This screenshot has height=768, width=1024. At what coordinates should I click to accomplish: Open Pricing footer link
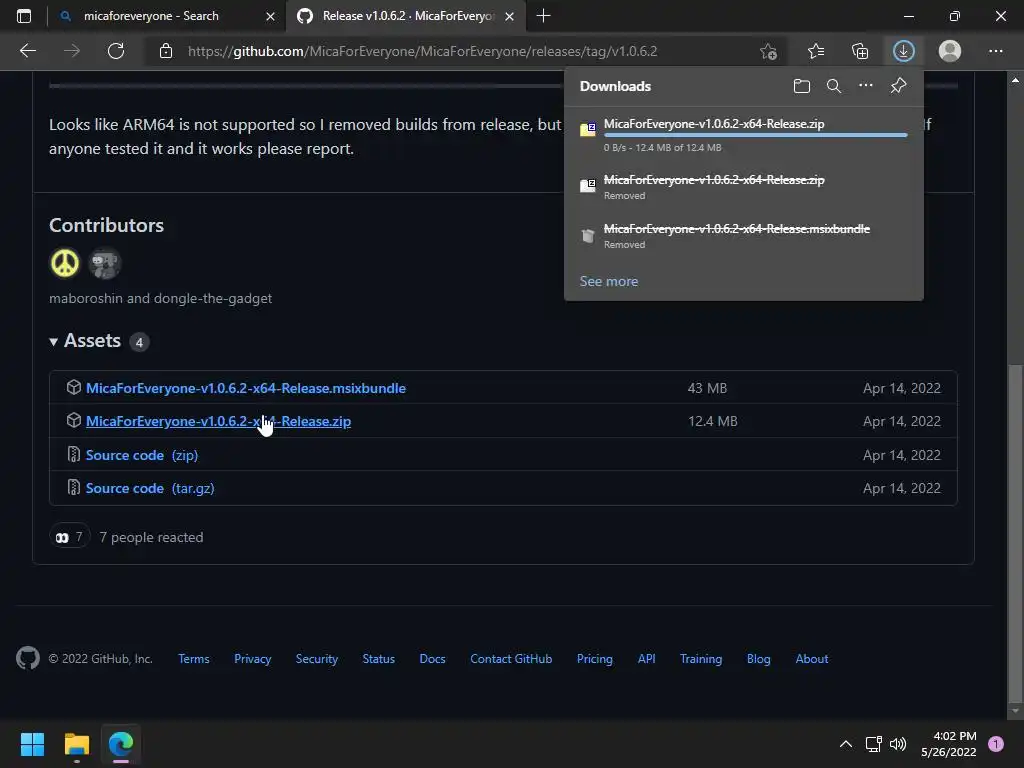[x=595, y=658]
